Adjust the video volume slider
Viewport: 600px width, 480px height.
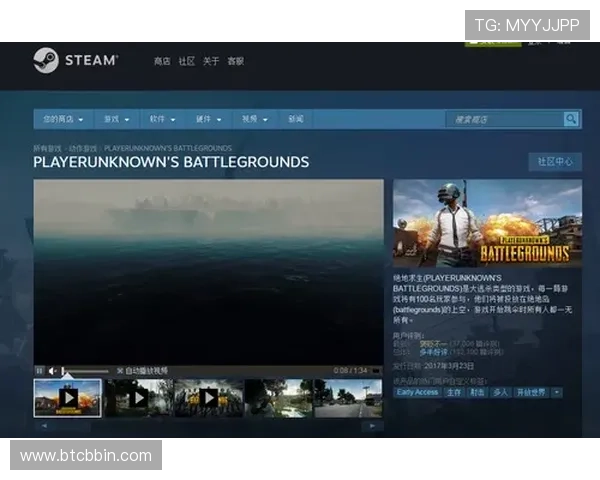point(85,371)
